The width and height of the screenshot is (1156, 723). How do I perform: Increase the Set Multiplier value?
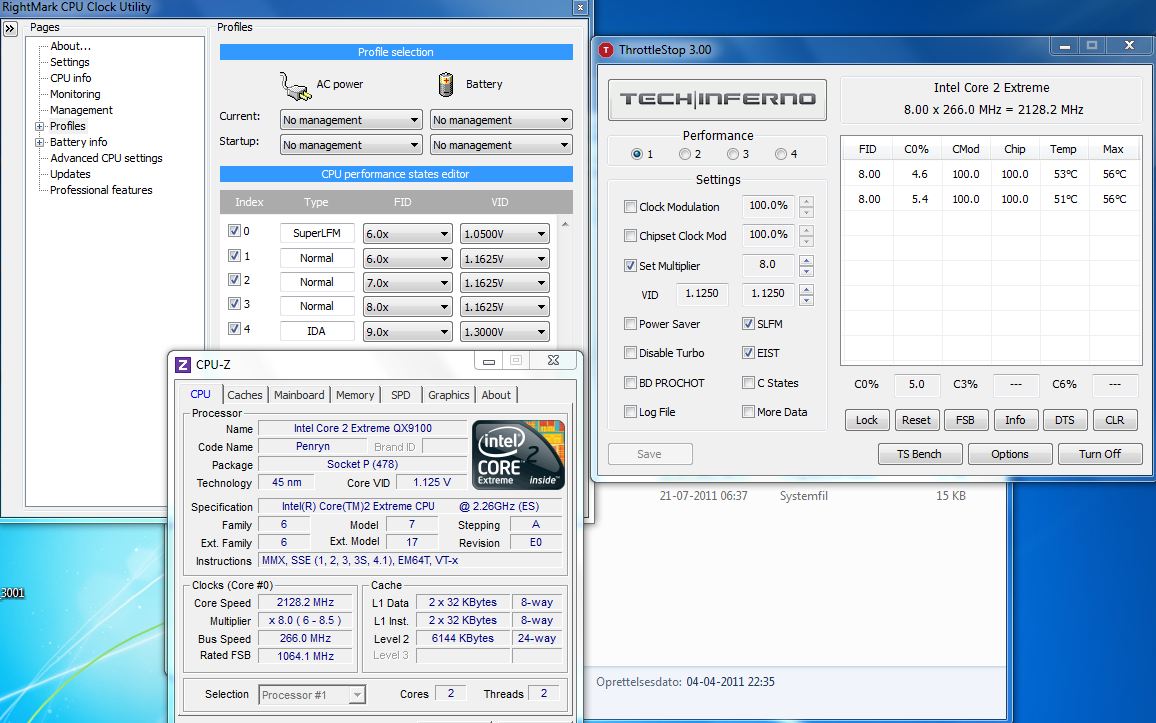pyautogui.click(x=807, y=260)
